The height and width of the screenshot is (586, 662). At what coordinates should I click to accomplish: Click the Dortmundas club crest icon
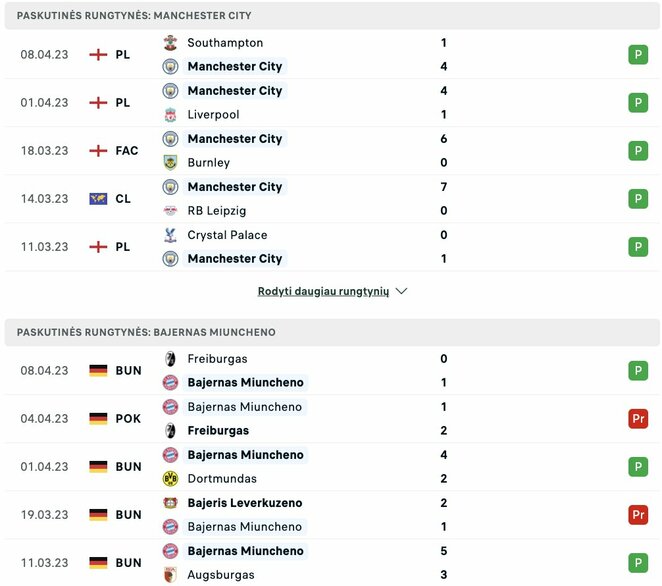[x=170, y=479]
